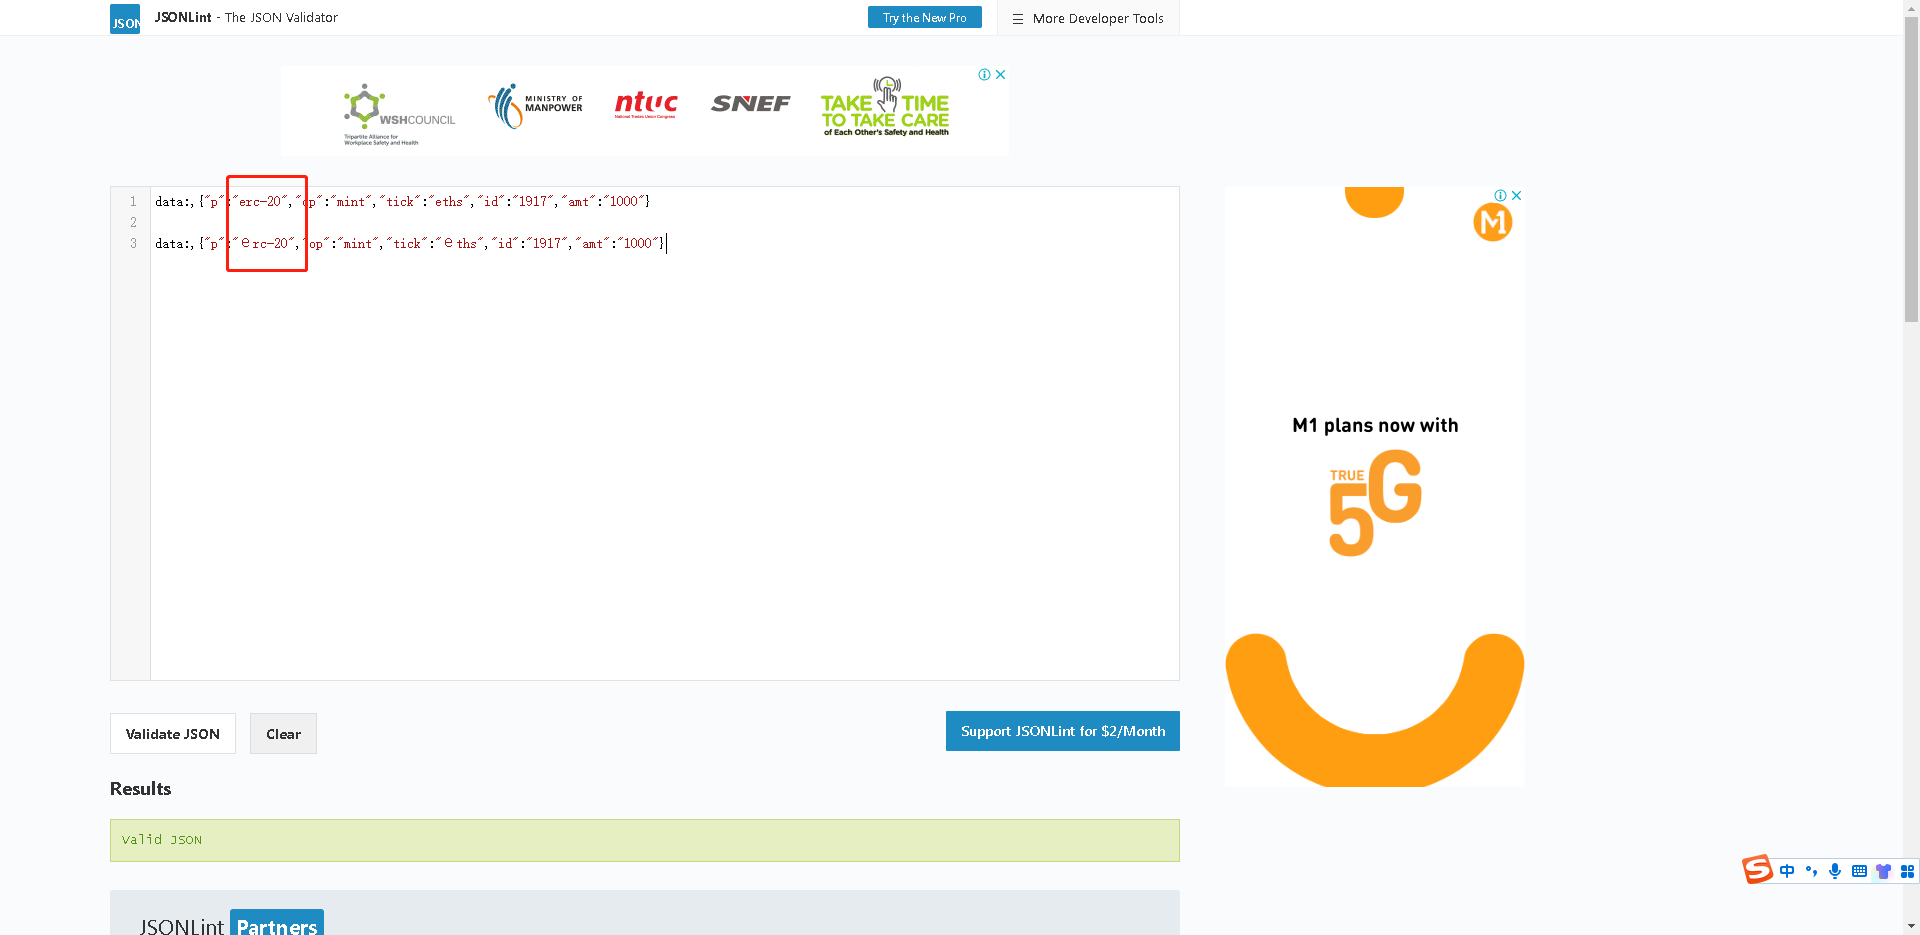Click the page scrollbar down arrow
The height and width of the screenshot is (935, 1920).
click(x=1911, y=926)
